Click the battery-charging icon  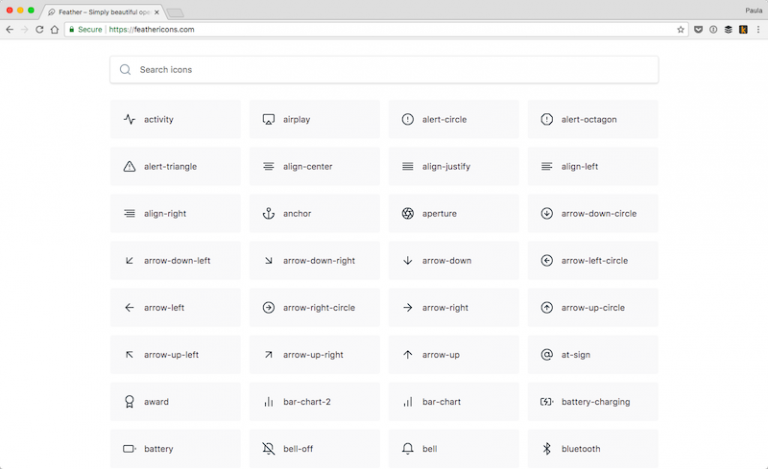[x=592, y=401]
